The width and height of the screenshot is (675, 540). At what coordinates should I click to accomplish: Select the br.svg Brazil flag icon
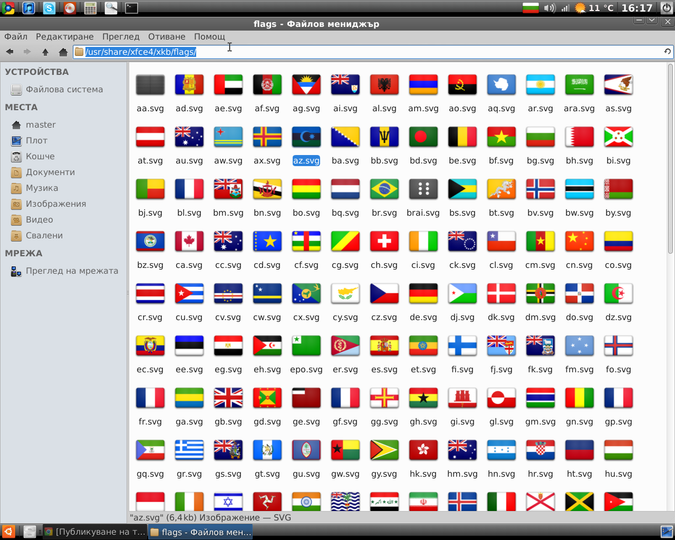(x=384, y=189)
